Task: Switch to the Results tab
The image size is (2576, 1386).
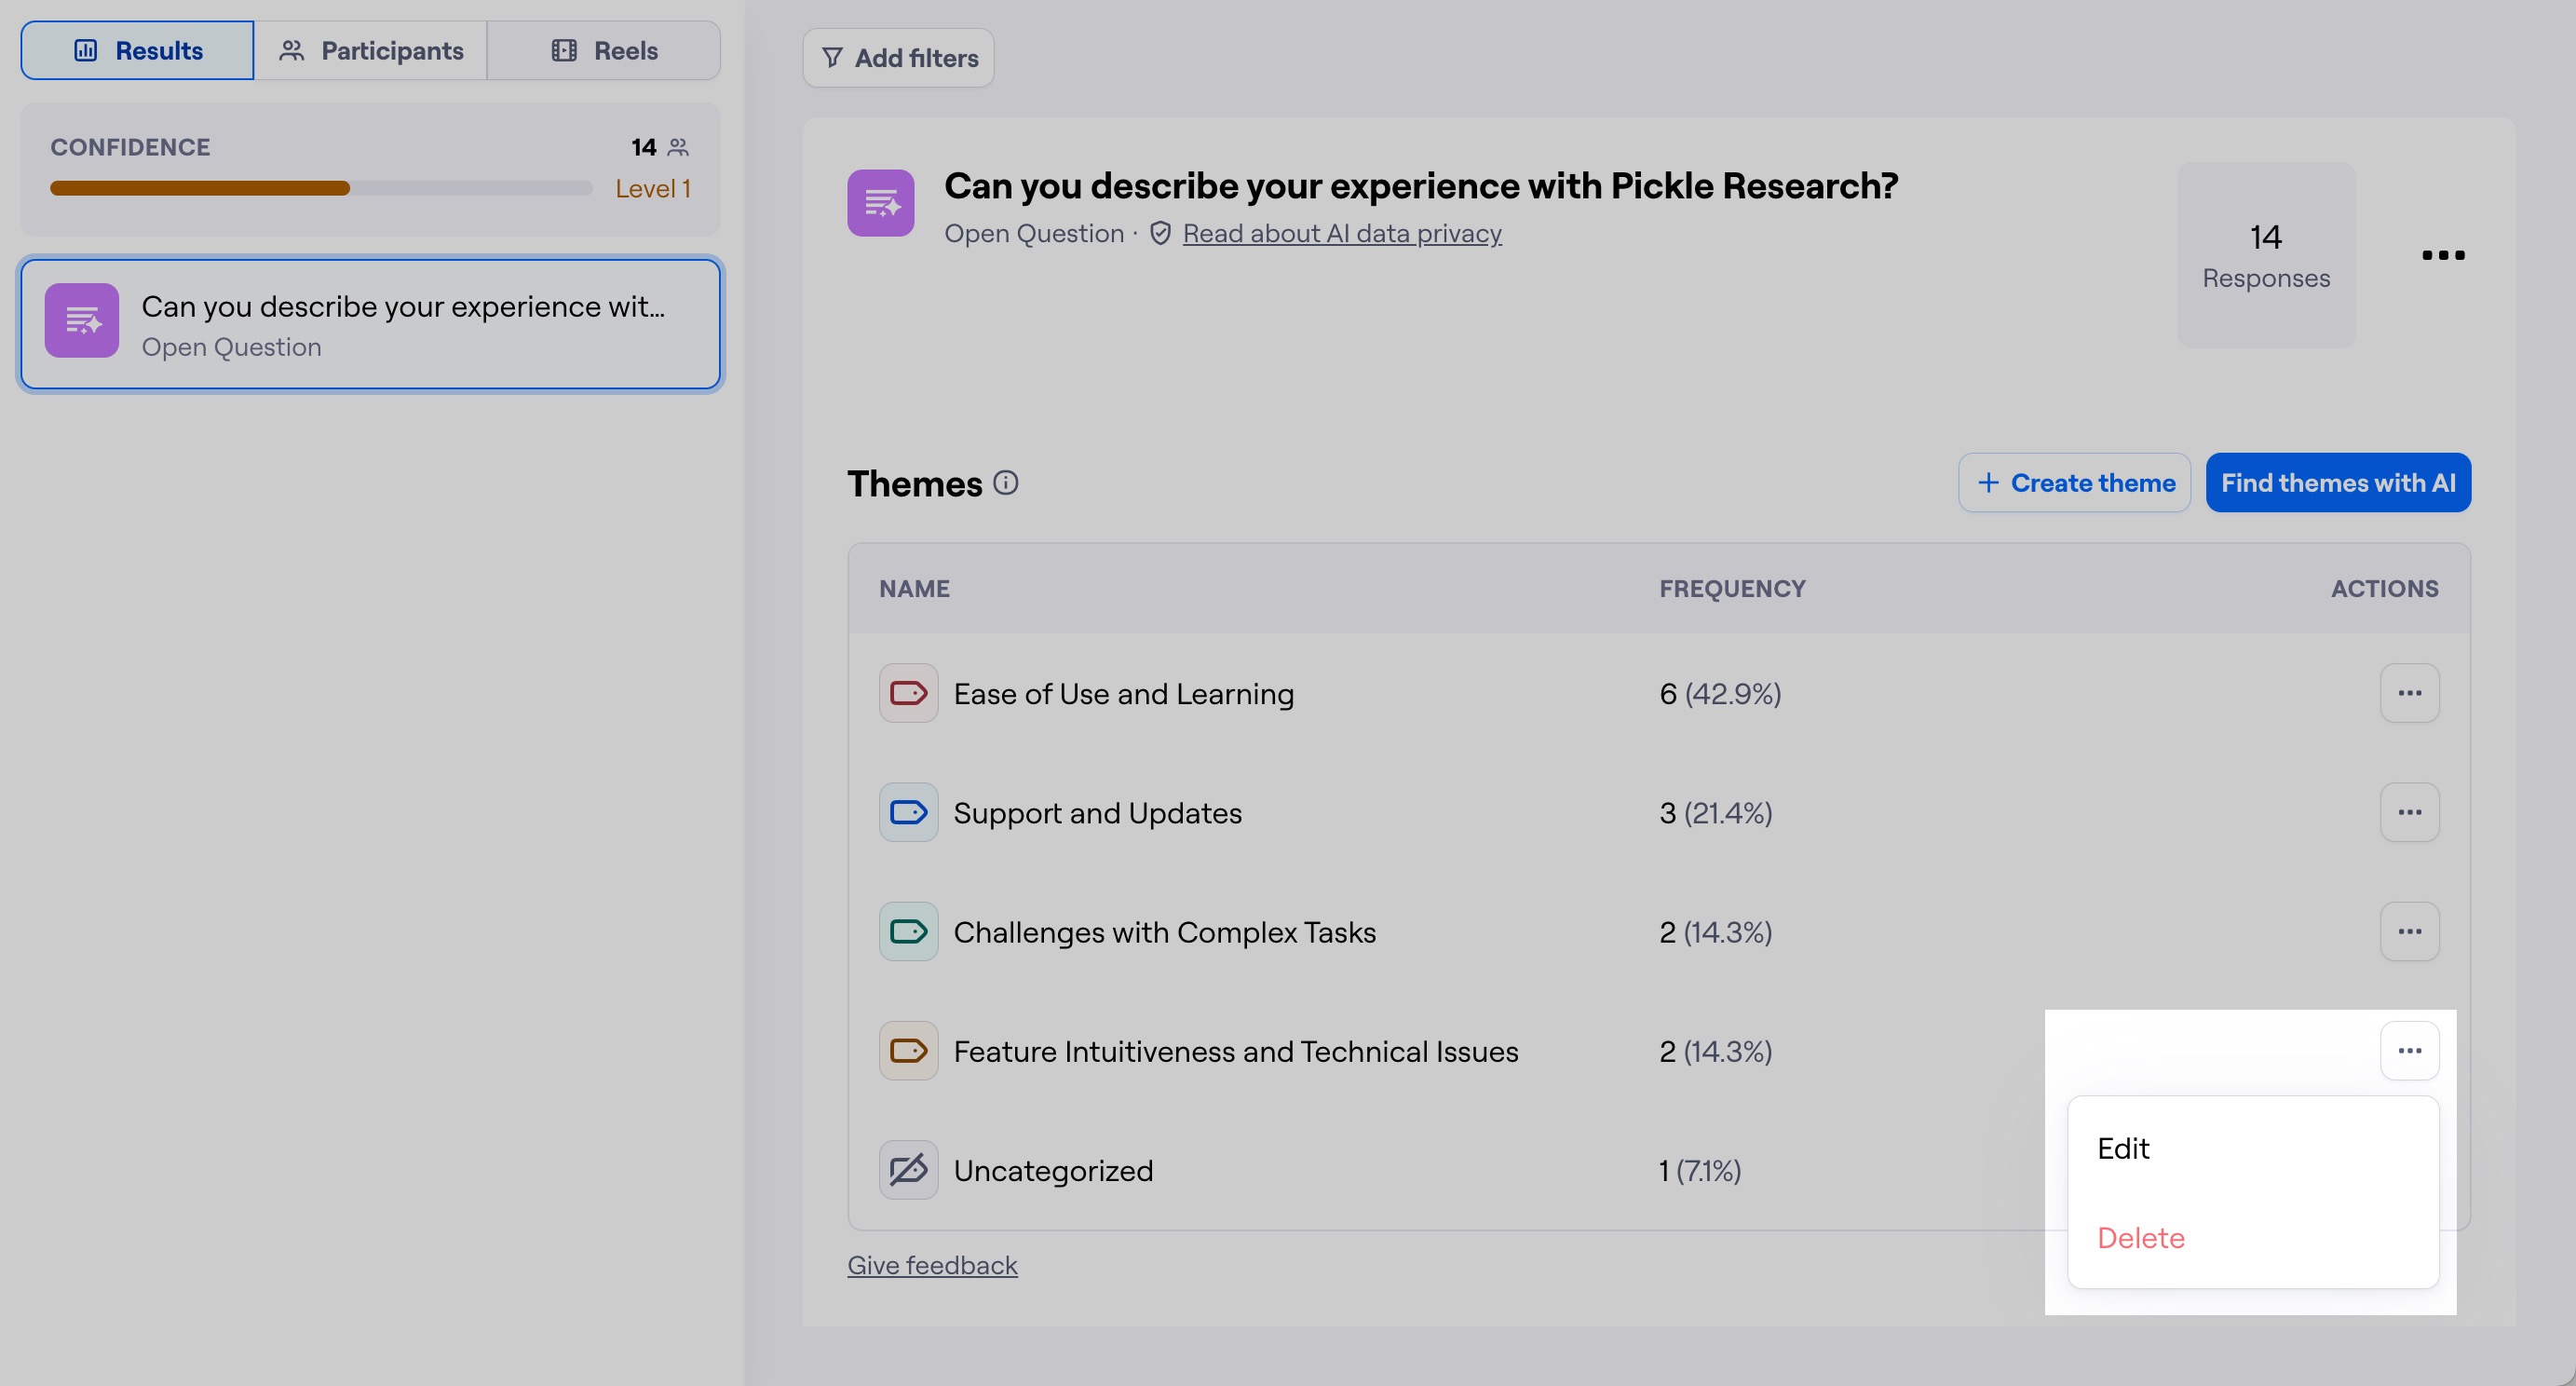Action: 138,50
